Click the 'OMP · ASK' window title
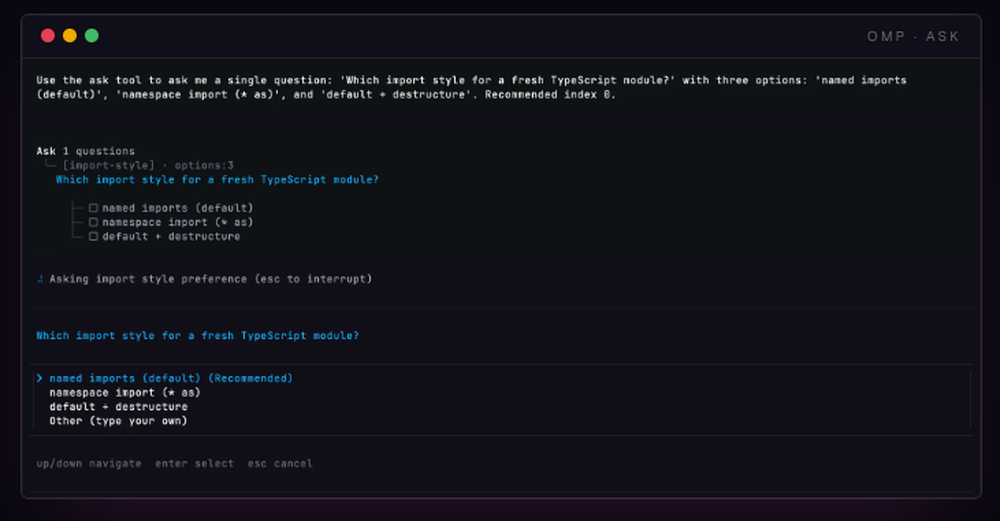 (x=913, y=36)
